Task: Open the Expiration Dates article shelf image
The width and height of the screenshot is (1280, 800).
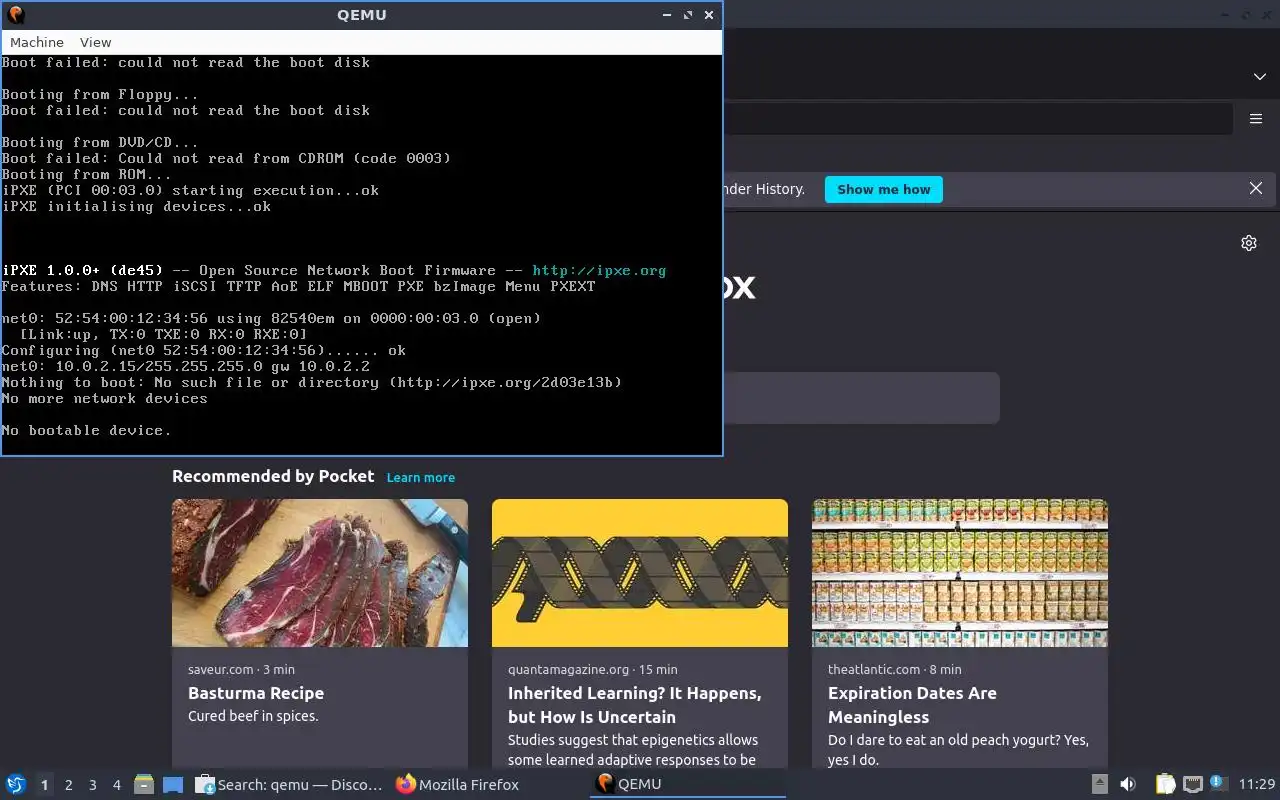Action: 960,573
